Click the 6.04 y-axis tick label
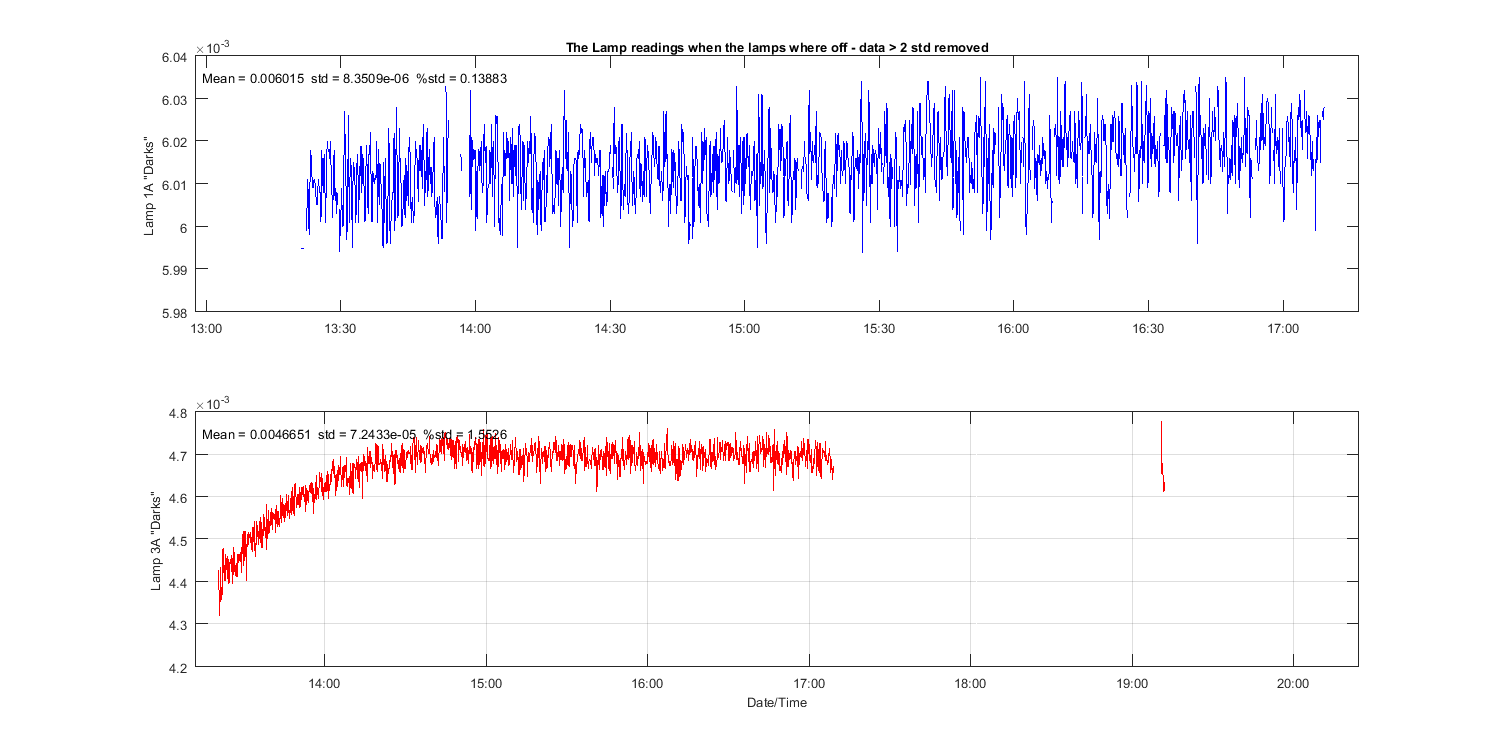 [x=173, y=57]
